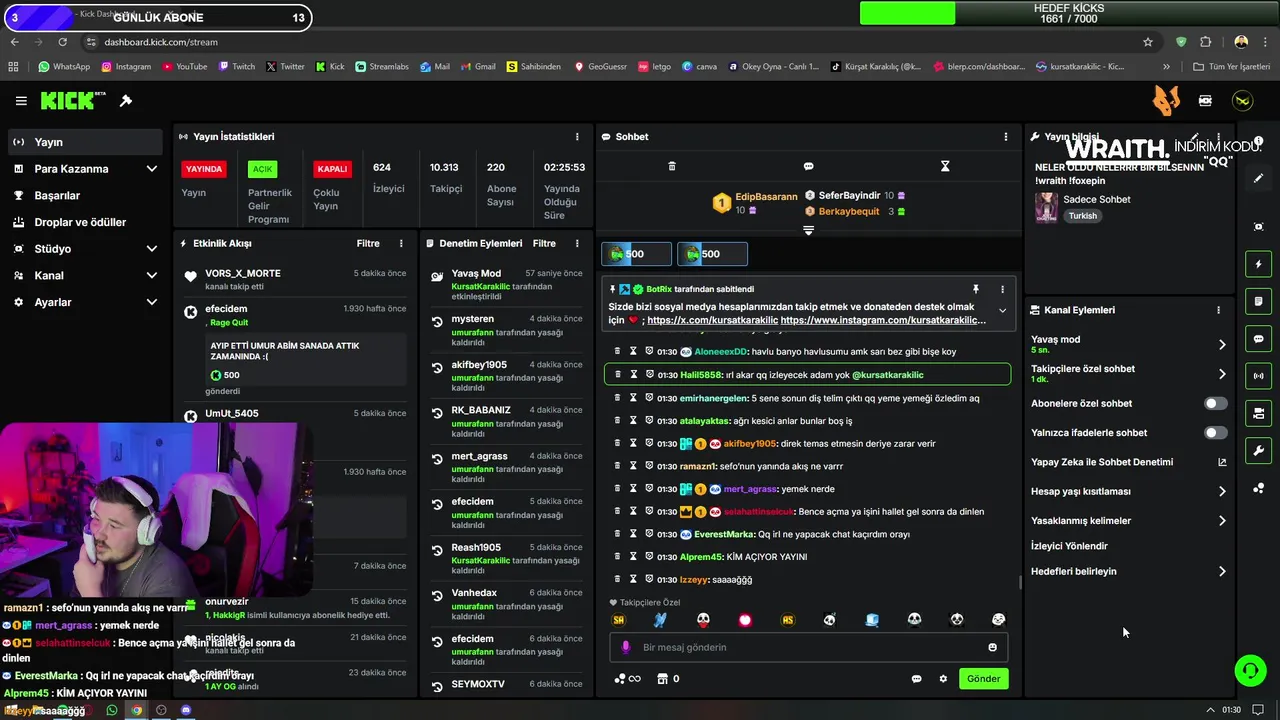This screenshot has height=720, width=1280.
Task: Open Takipçilere özel sohbet arrow
Action: [x=1222, y=374]
